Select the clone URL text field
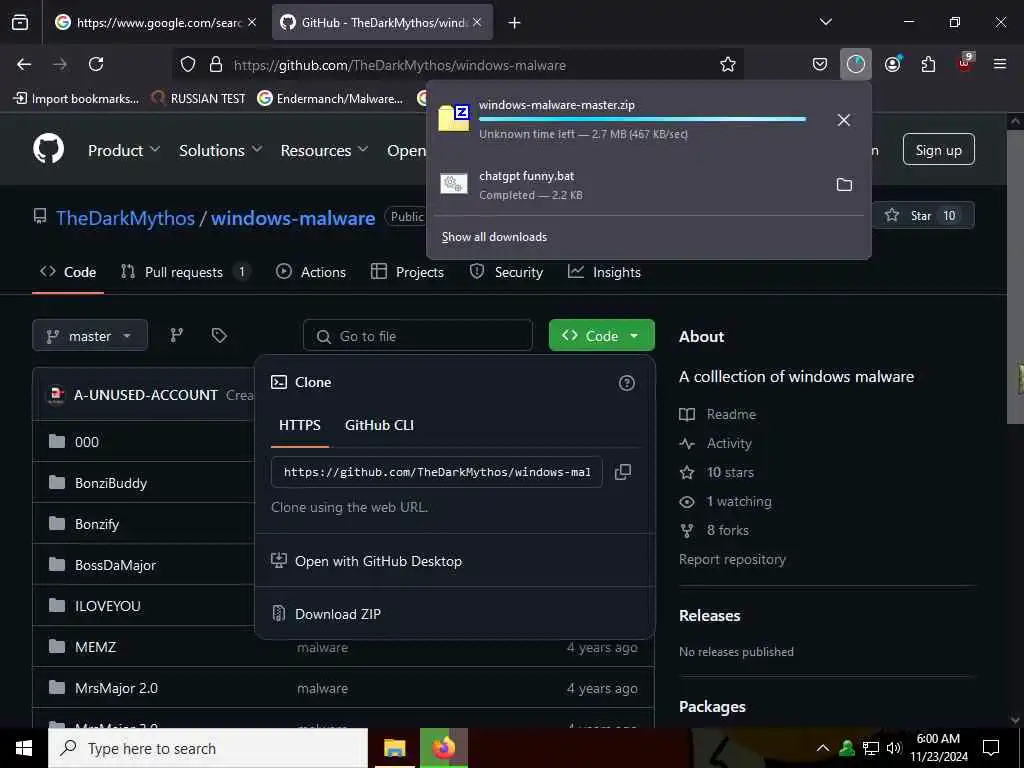 point(437,472)
